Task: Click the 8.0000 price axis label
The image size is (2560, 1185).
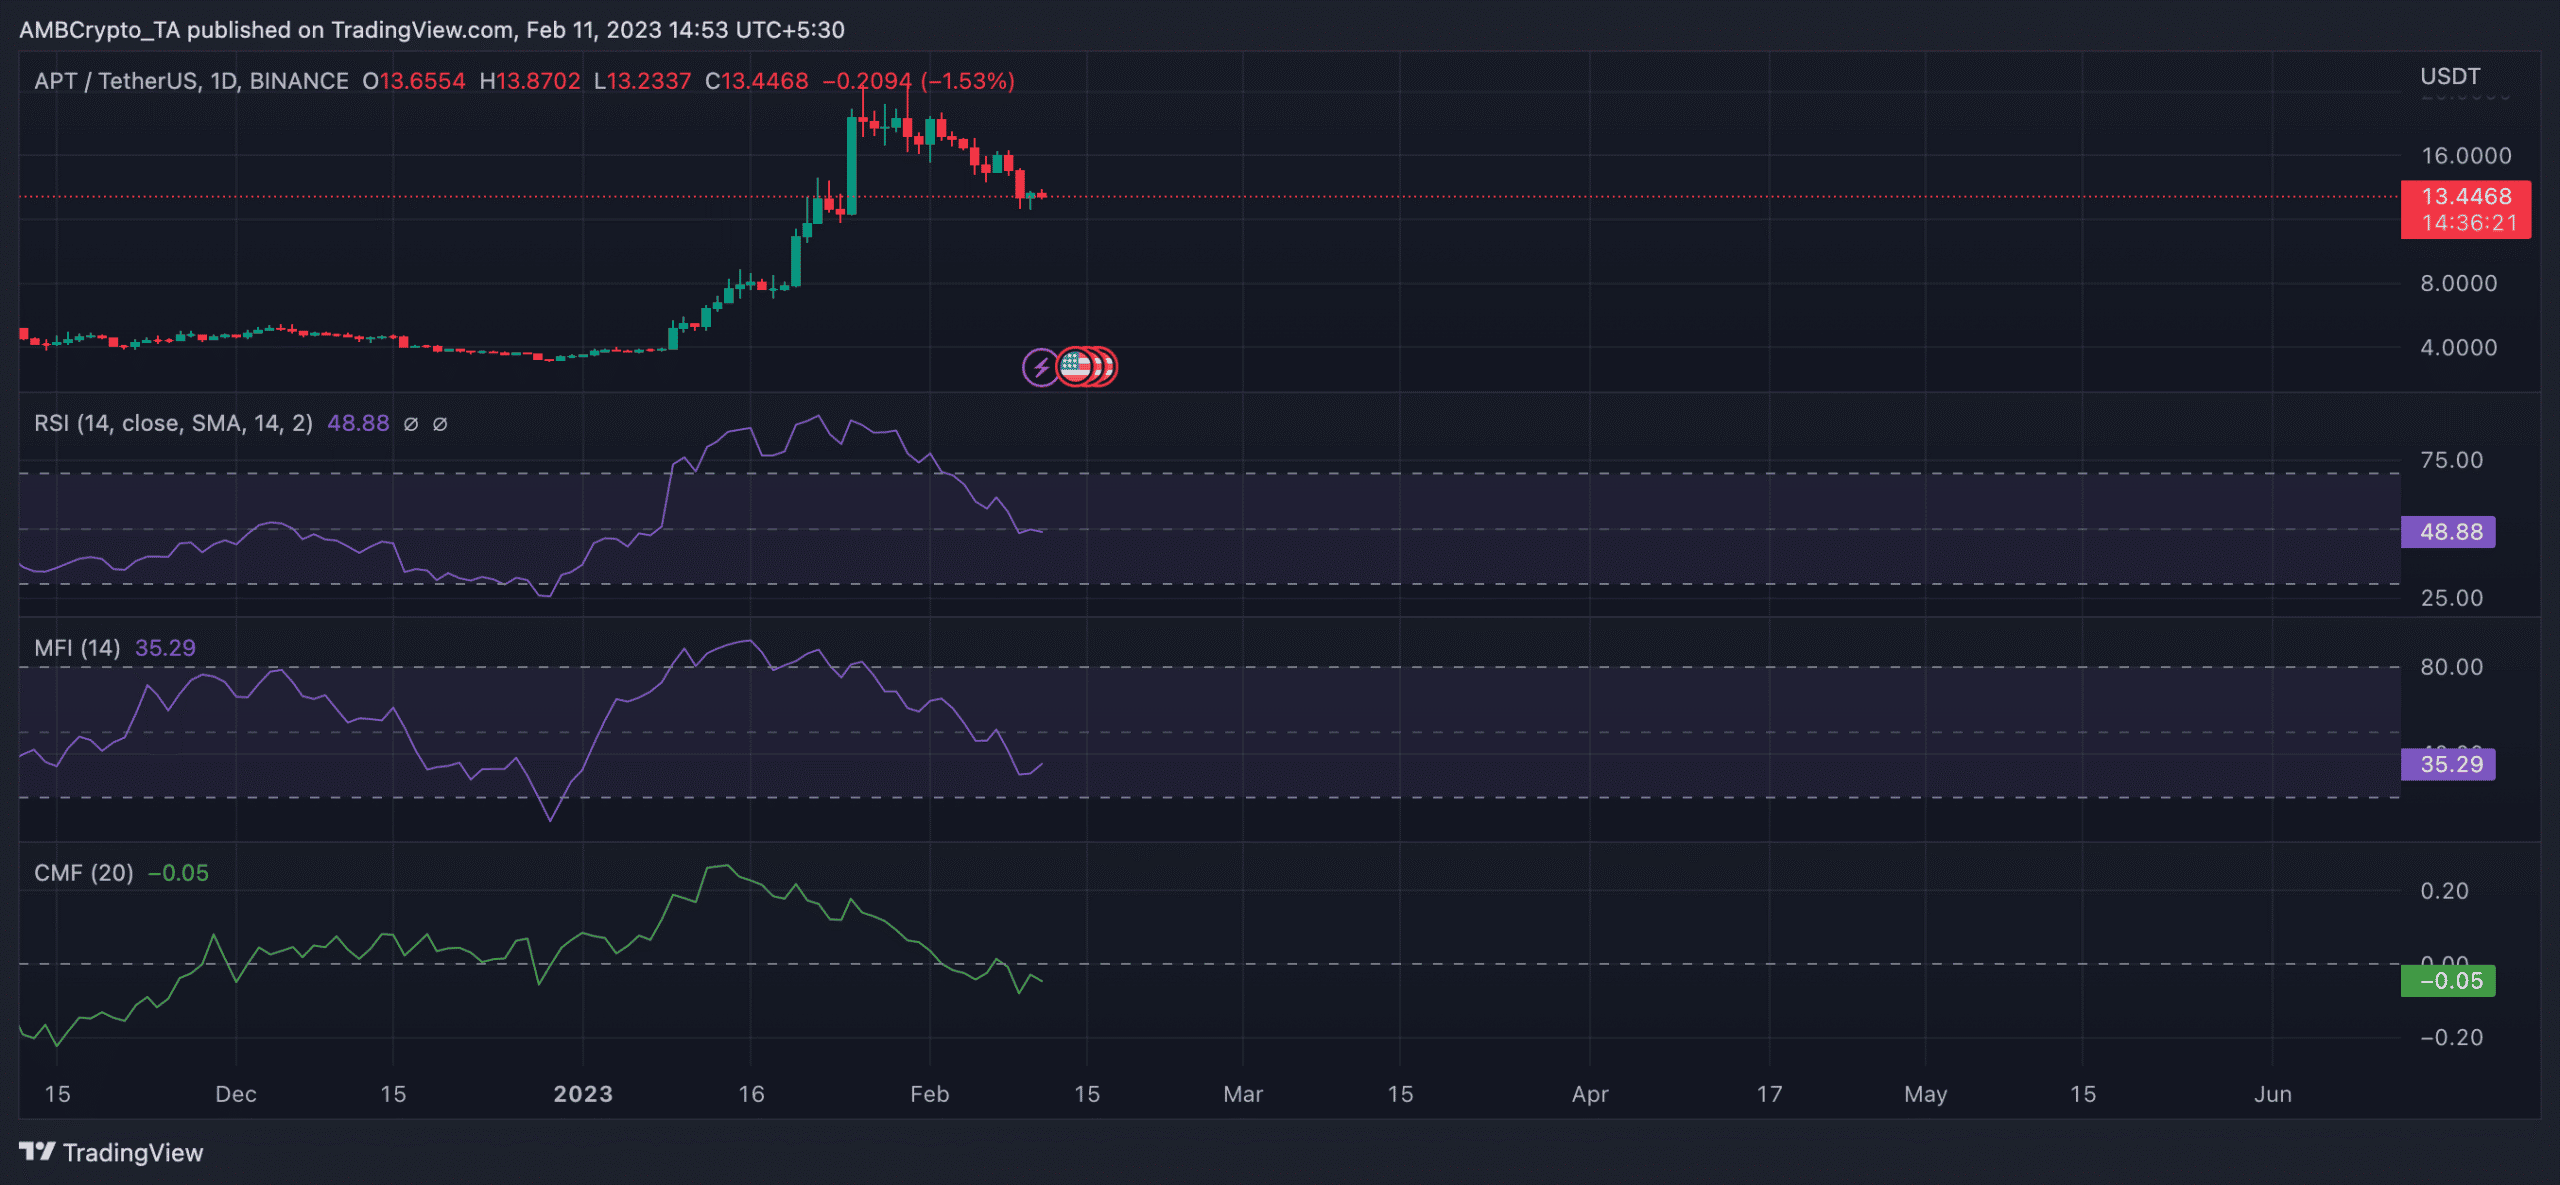Action: [2458, 283]
